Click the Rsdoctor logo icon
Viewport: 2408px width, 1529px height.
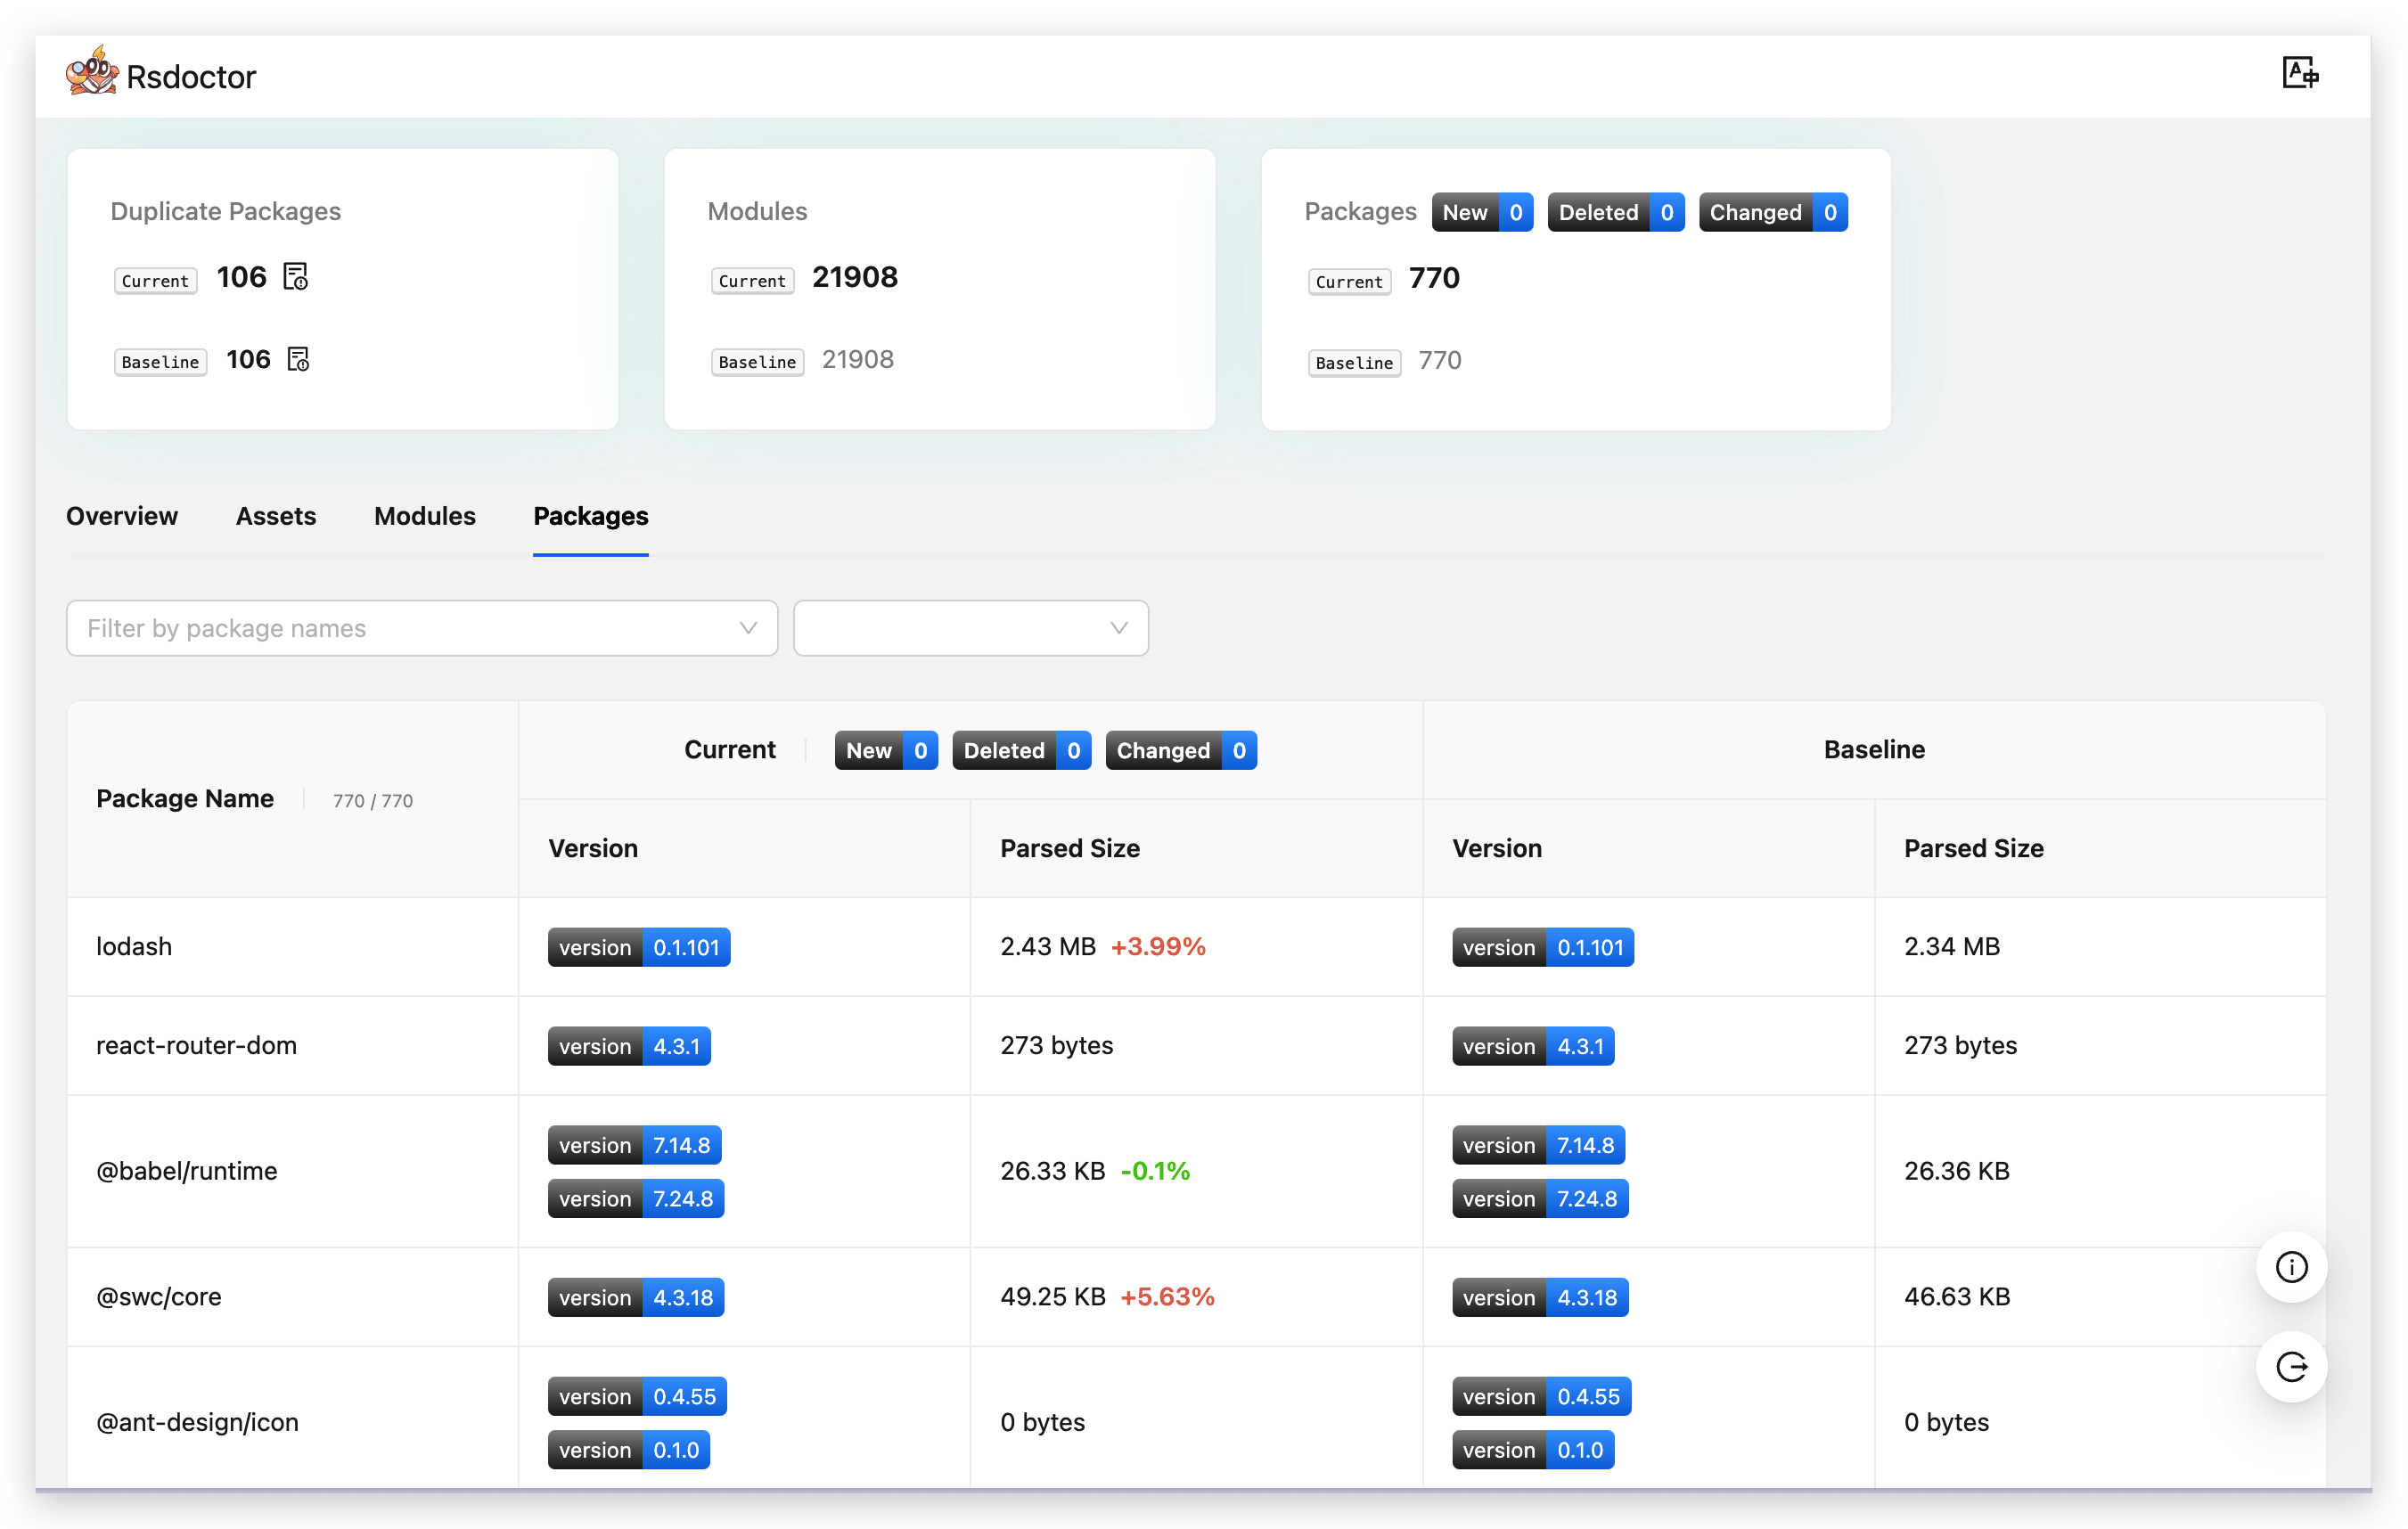coord(92,72)
